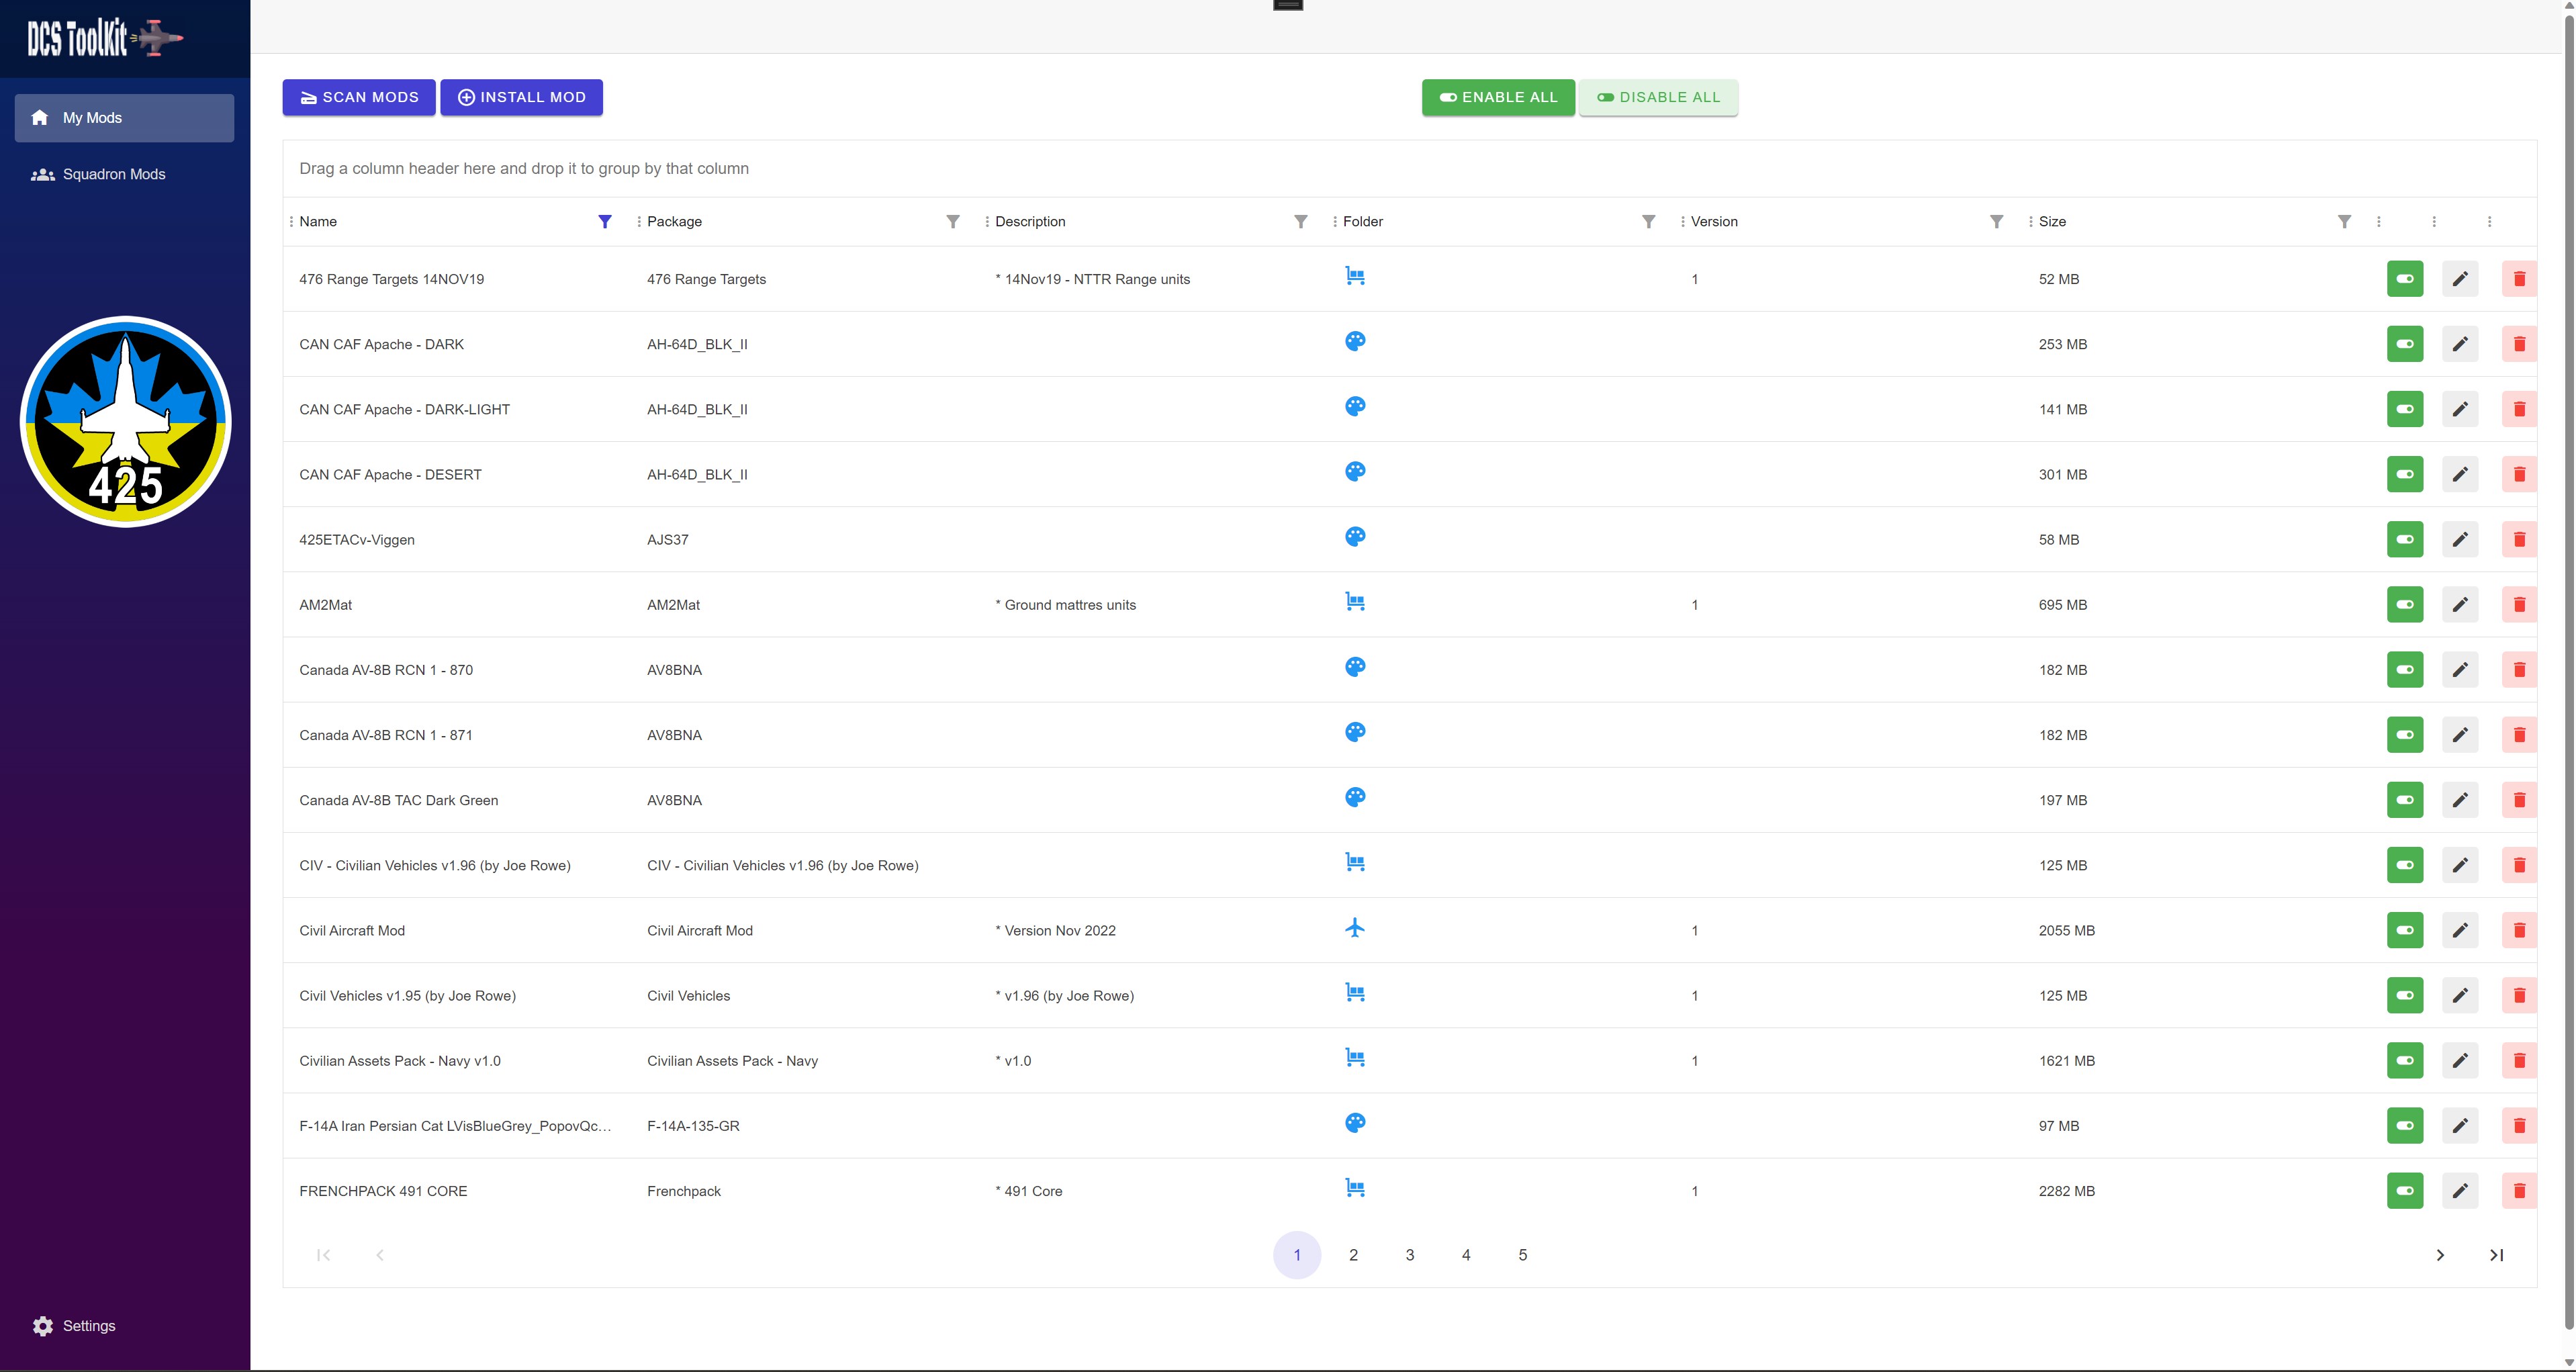Toggle Canada AV-8B RCN 1 - 871 mod
Viewport: 2576px width, 1372px height.
[2405, 735]
